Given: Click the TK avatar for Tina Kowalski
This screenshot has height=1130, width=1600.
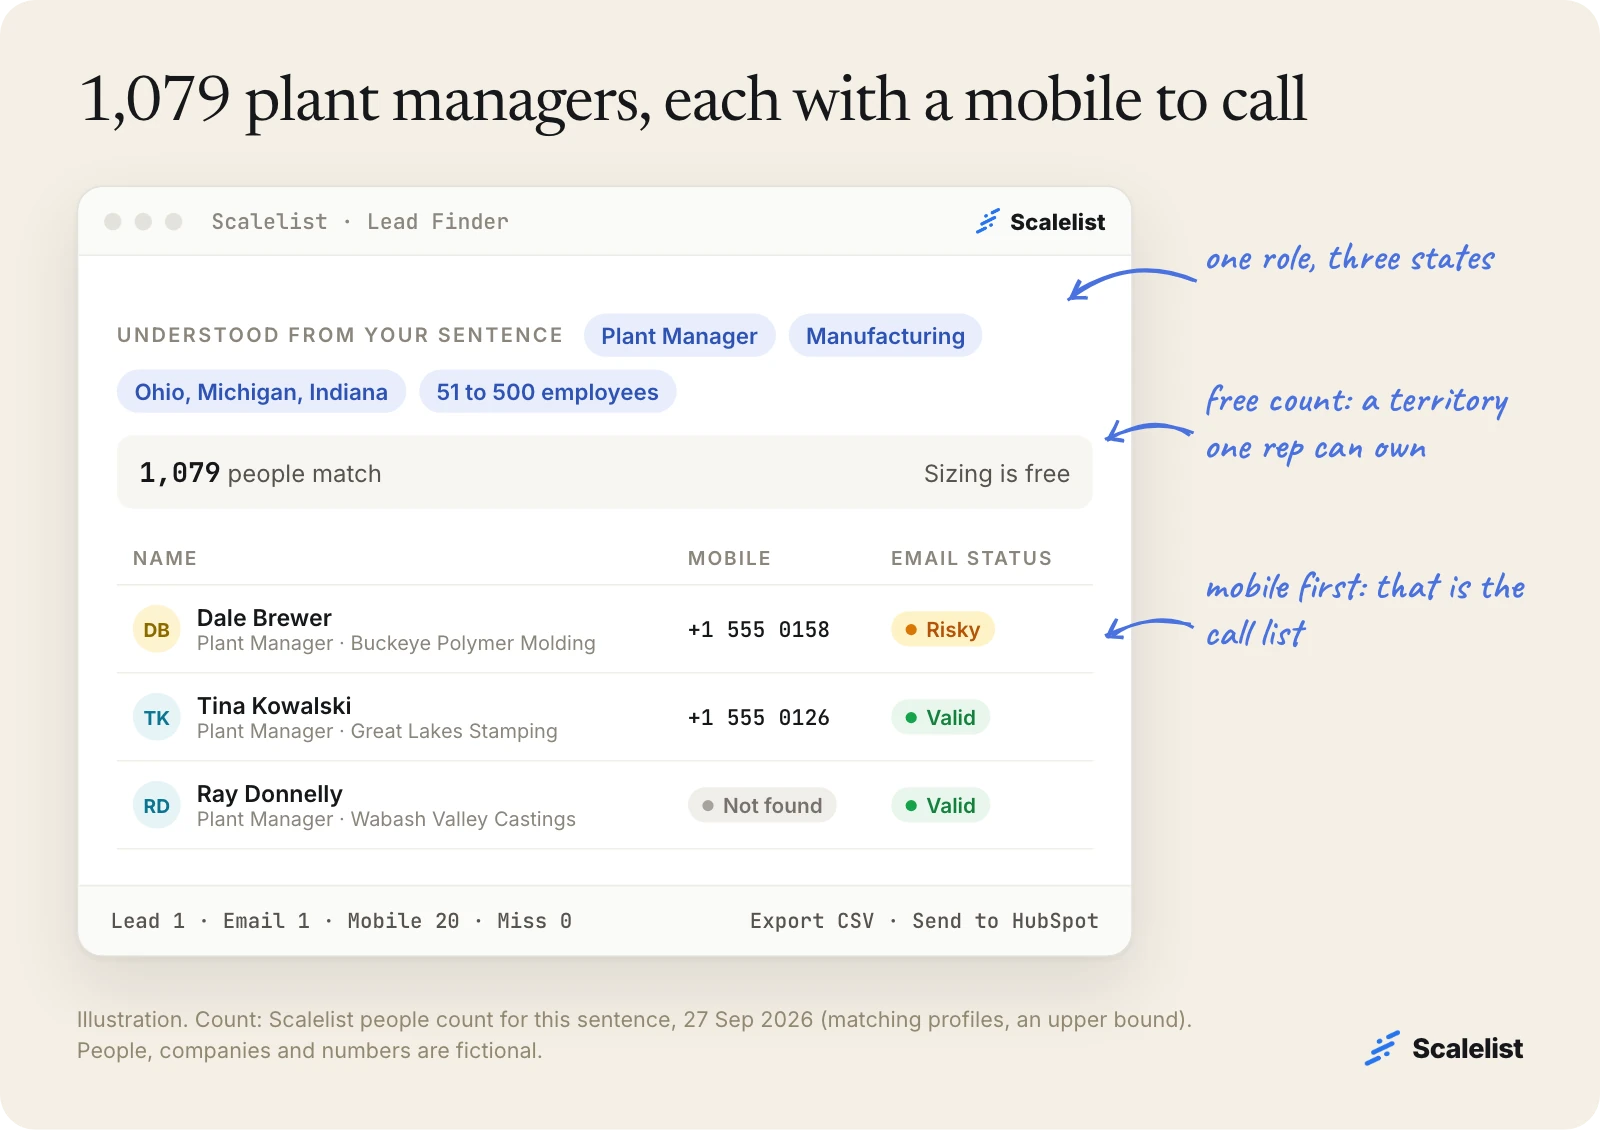Looking at the screenshot, I should tap(157, 718).
